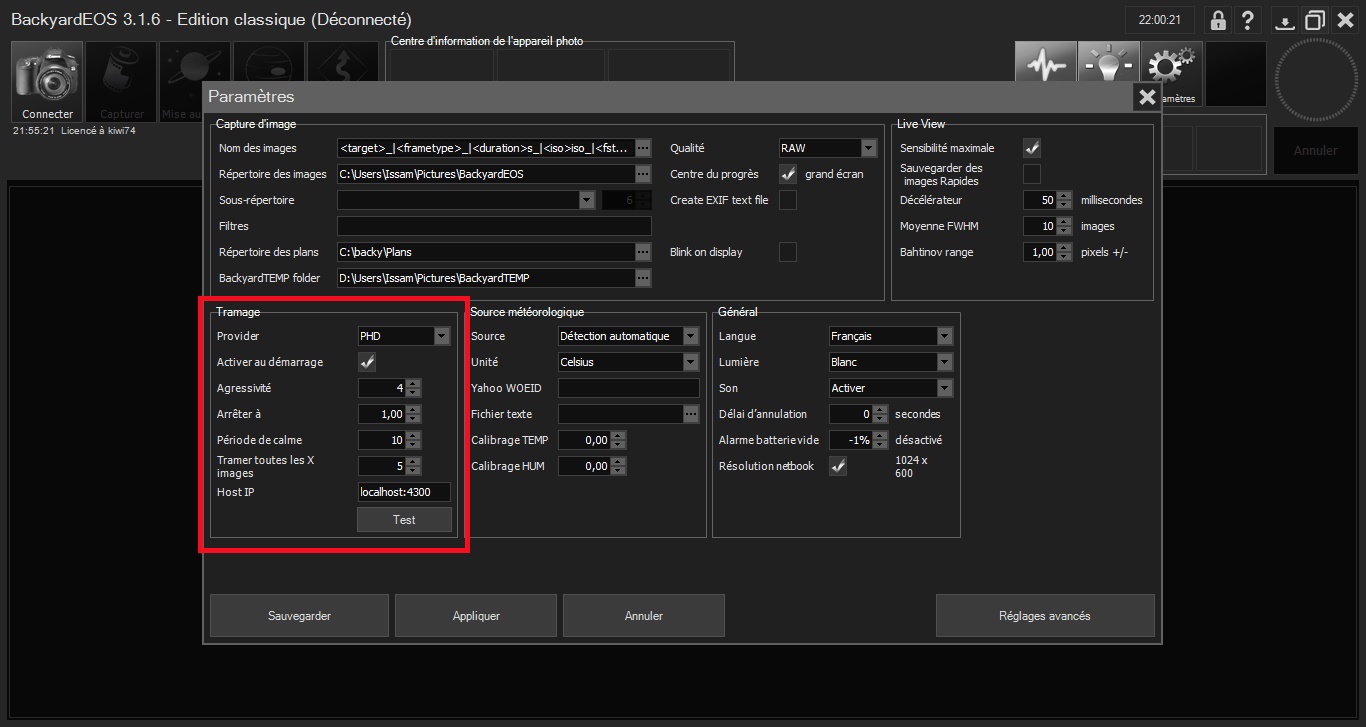
Task: Increase the Délai d'annulation value
Action: [880, 410]
